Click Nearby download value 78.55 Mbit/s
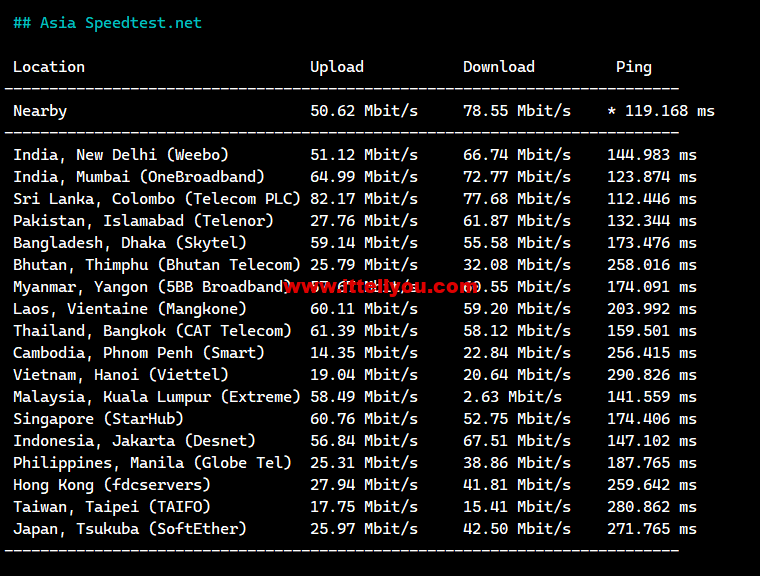 click(x=517, y=111)
